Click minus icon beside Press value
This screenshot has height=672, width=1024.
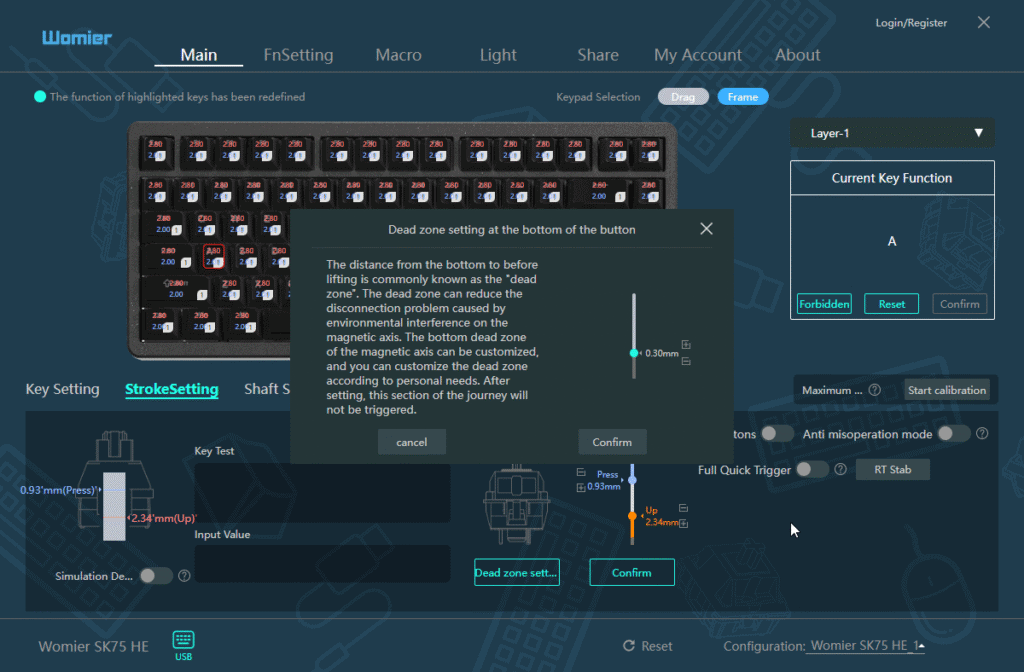(x=581, y=472)
